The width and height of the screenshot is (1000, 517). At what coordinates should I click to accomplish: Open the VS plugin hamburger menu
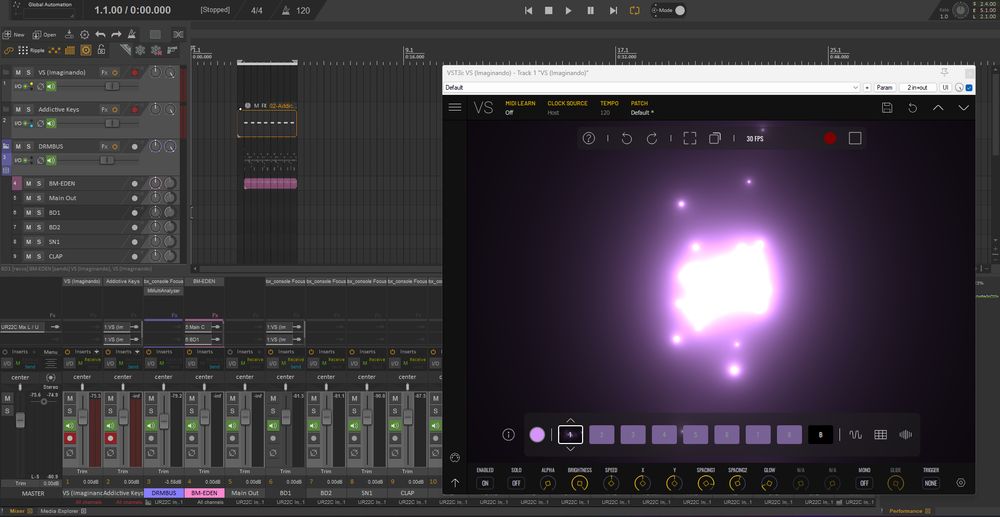click(x=455, y=107)
